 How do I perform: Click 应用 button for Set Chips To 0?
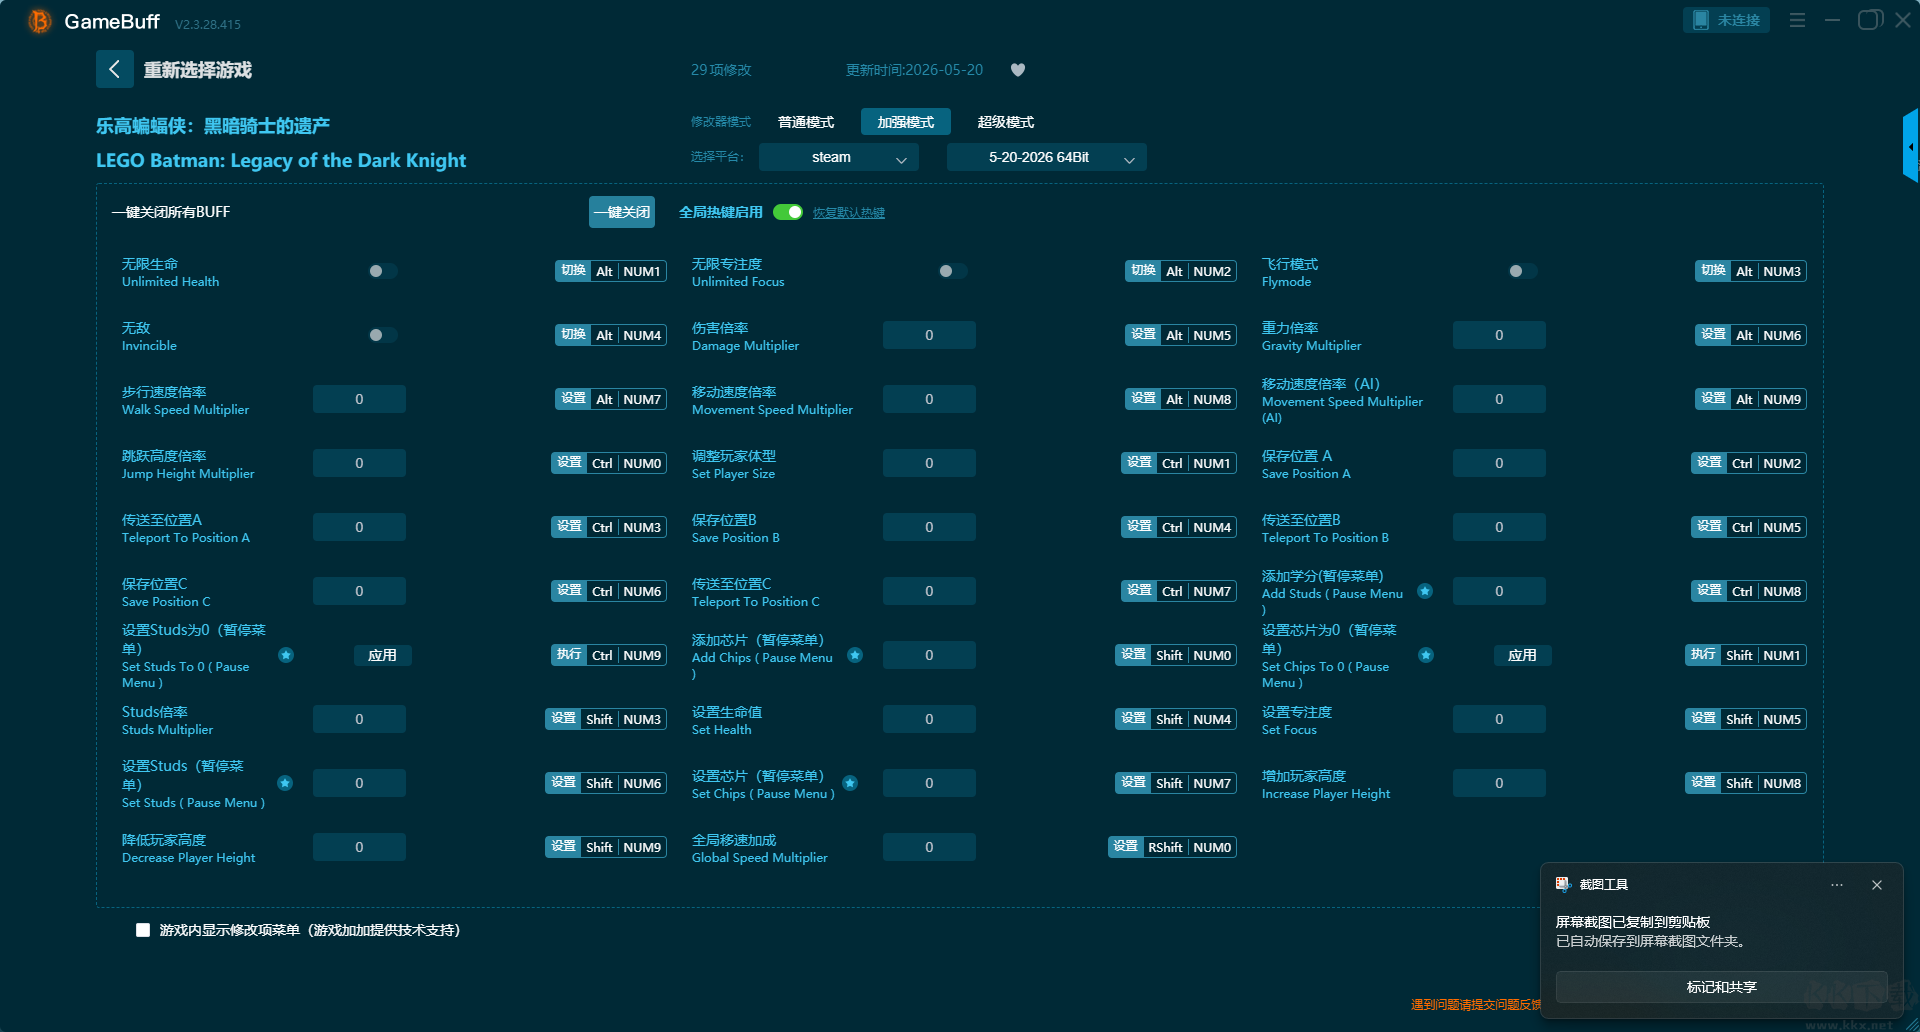click(1523, 655)
